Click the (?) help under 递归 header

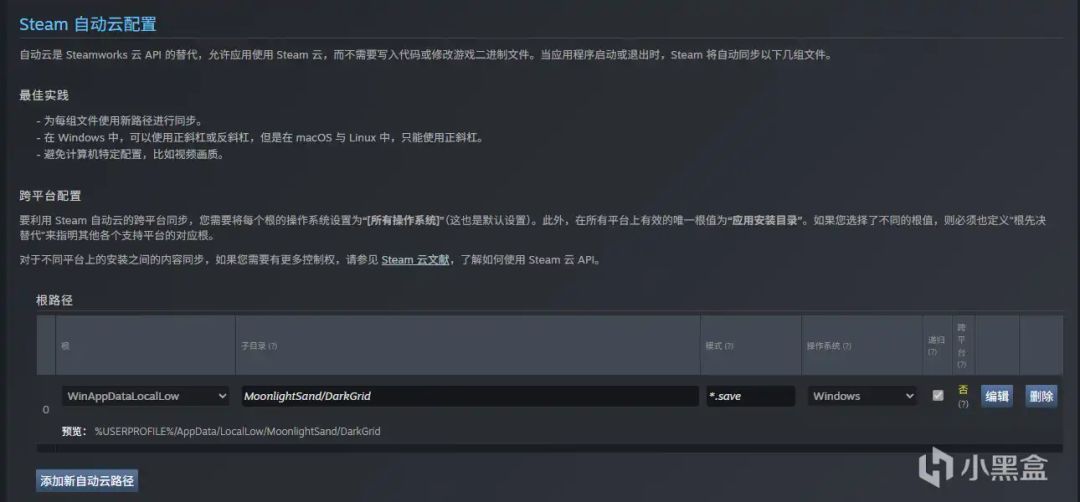click(933, 352)
